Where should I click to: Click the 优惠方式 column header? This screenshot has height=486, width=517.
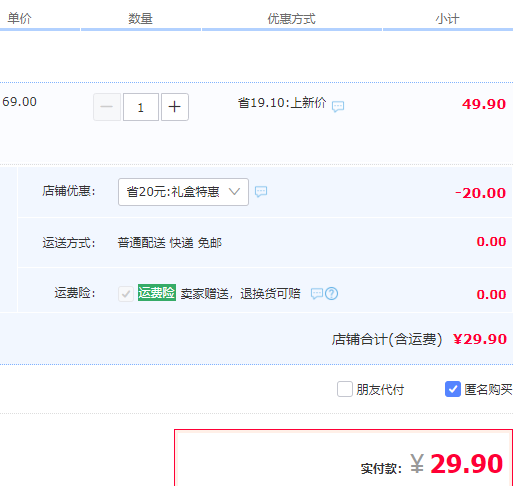click(x=291, y=19)
